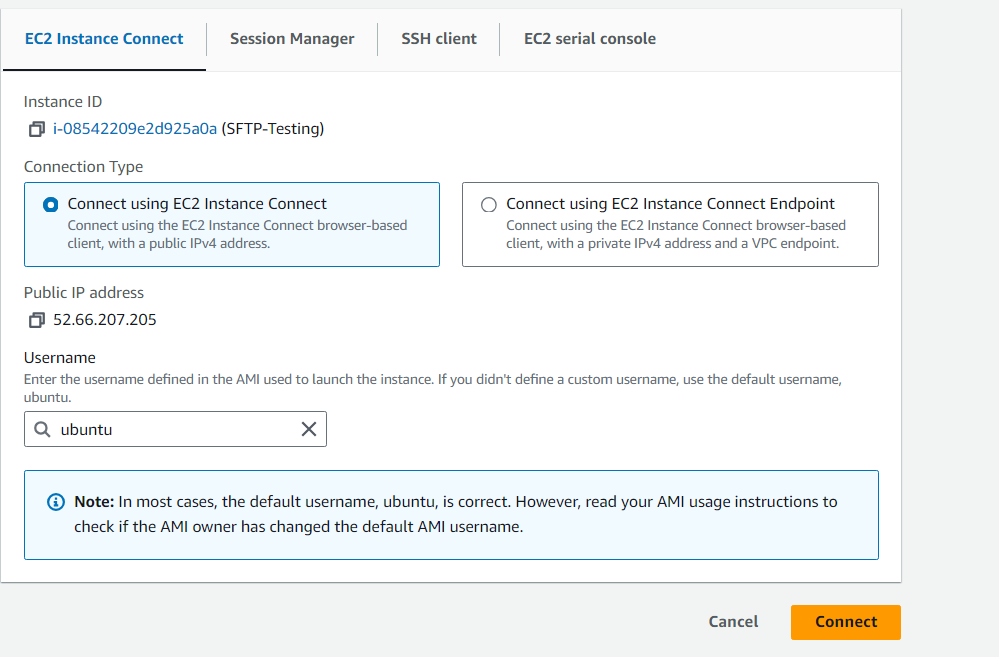
Task: Open the SSH client tab
Action: (439, 39)
